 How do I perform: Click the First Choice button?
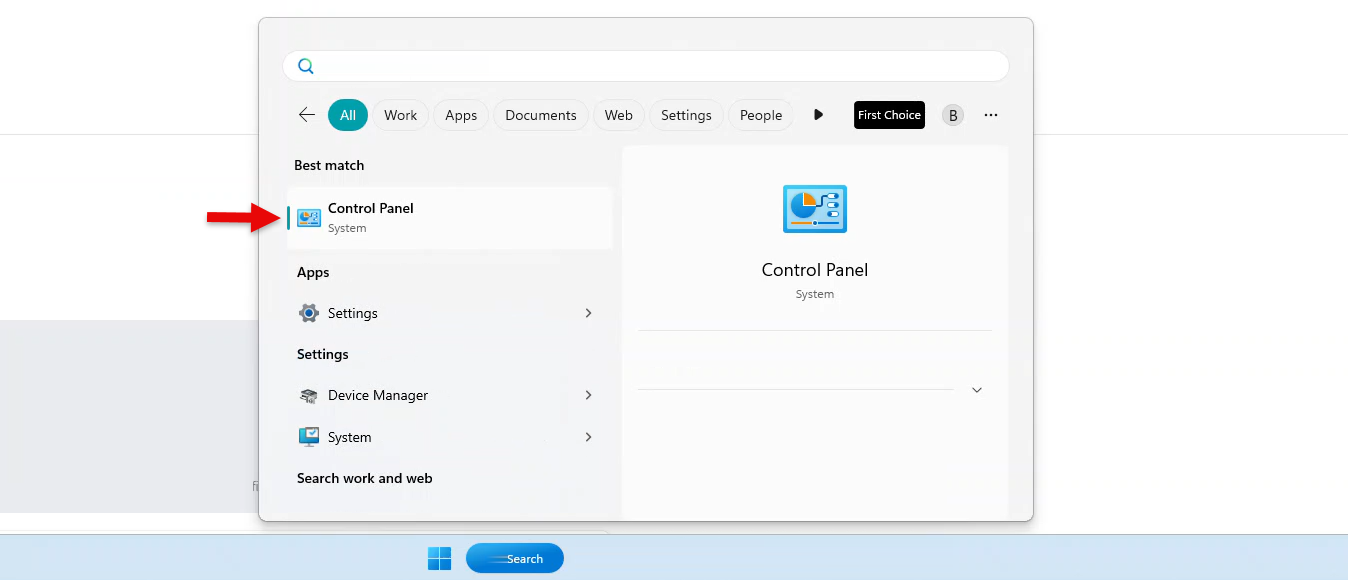point(889,115)
